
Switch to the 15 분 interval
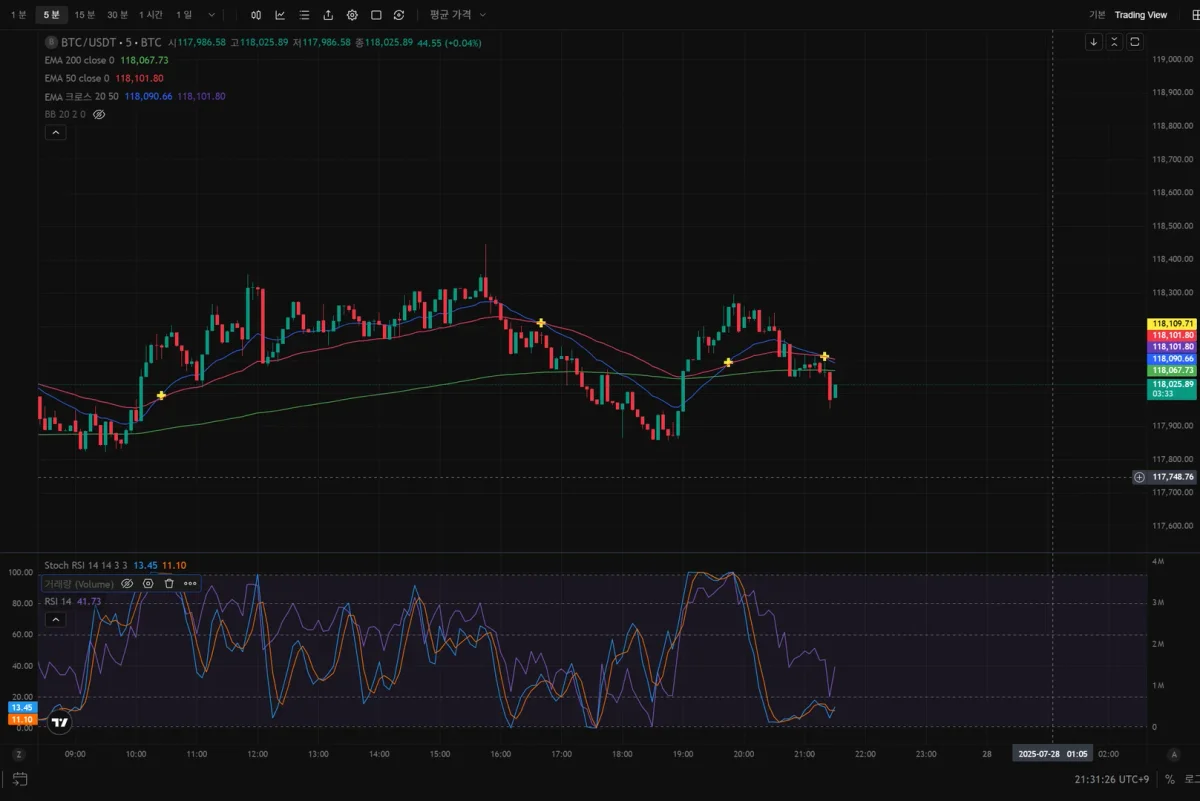click(85, 15)
